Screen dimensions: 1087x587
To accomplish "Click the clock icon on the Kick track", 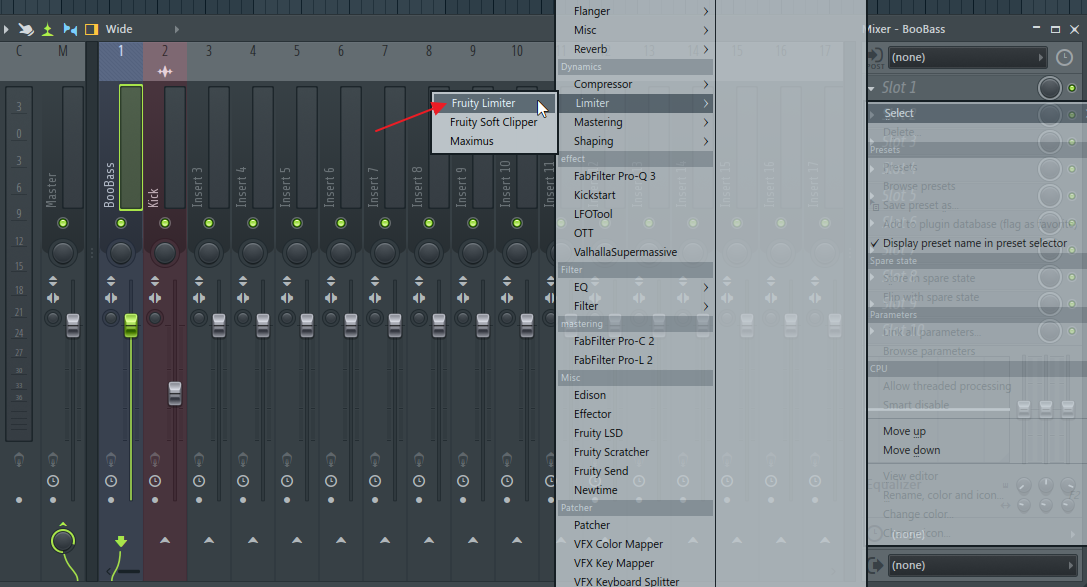I will point(155,481).
